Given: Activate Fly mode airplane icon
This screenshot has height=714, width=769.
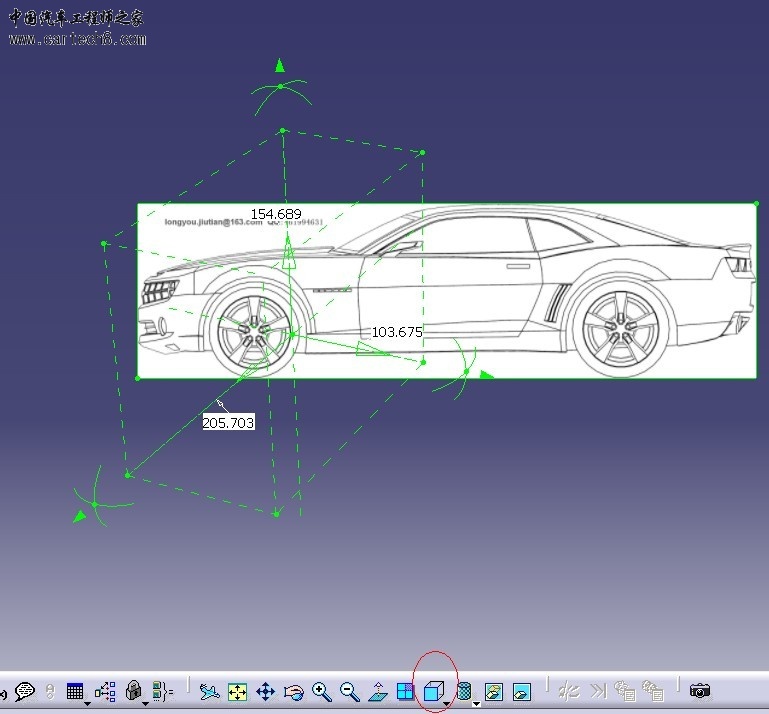Looking at the screenshot, I should (x=209, y=692).
